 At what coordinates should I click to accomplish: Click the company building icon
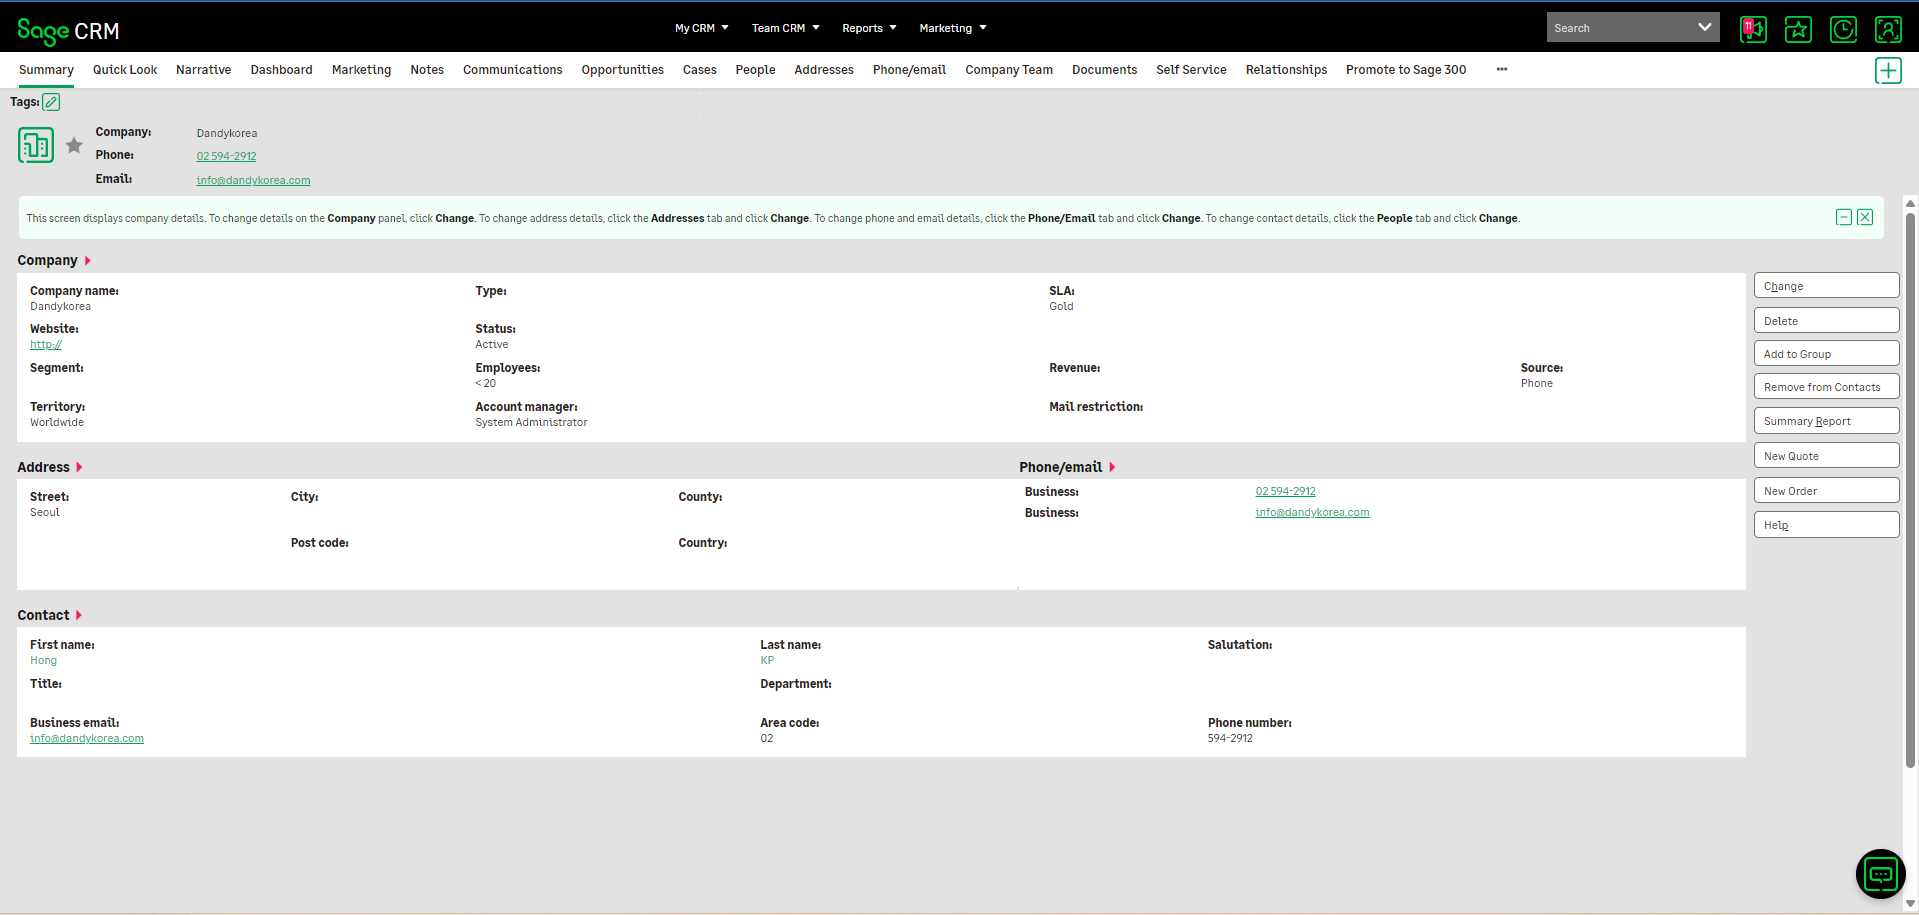[36, 146]
